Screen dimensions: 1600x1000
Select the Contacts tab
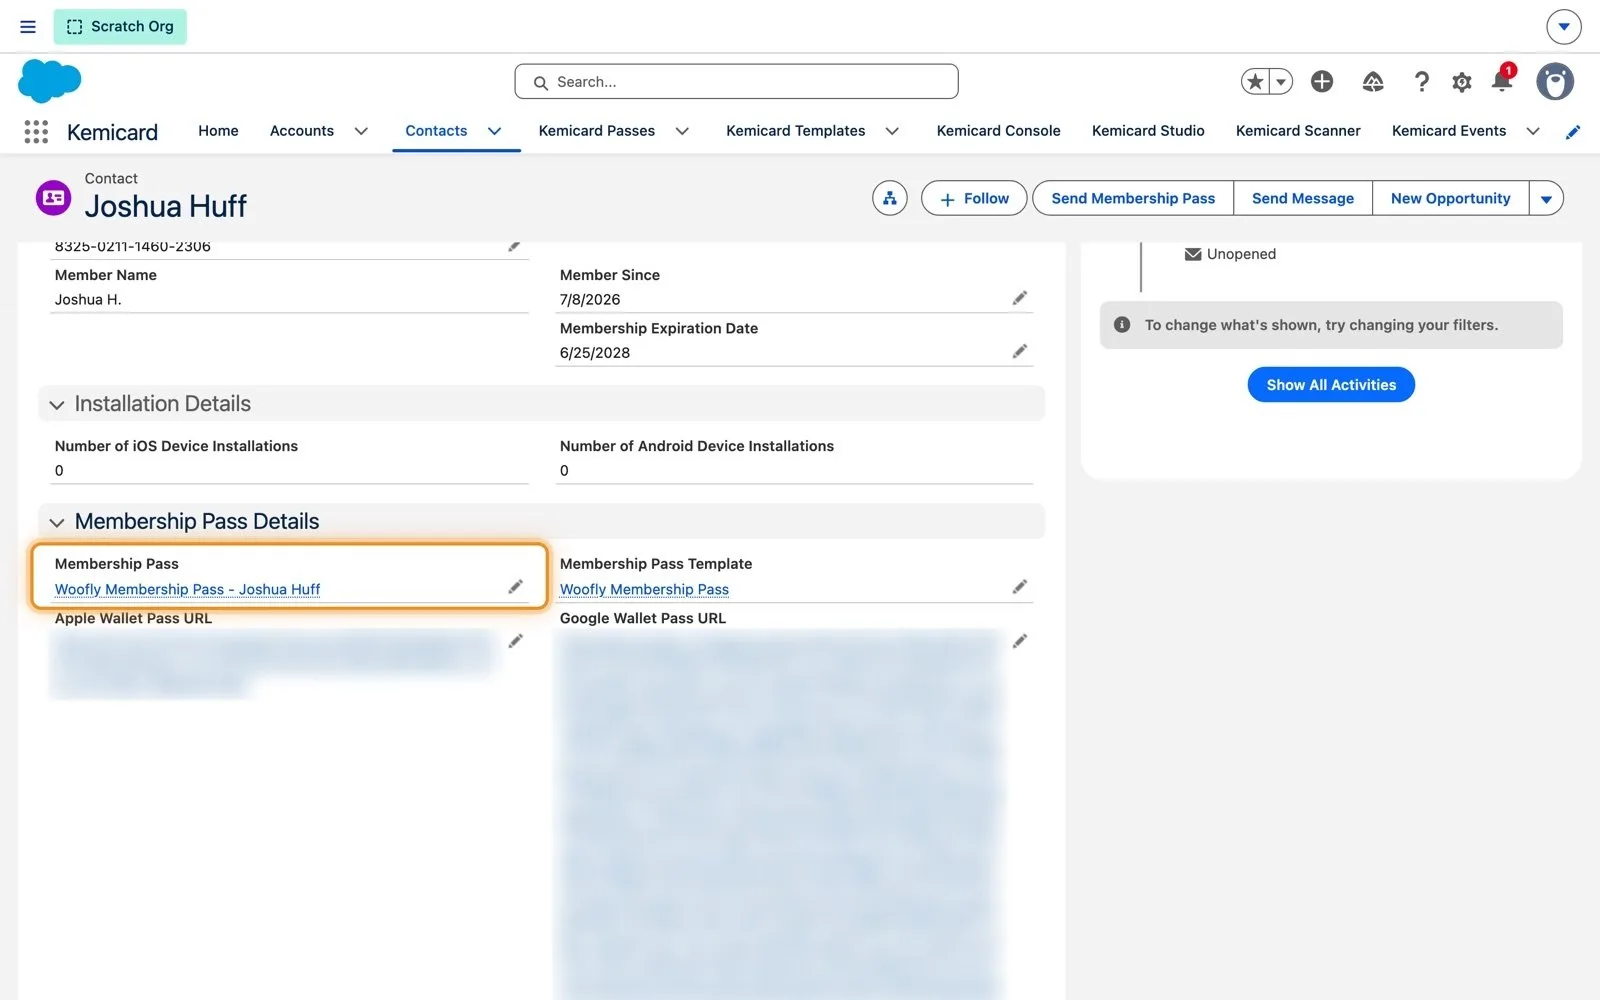pyautogui.click(x=436, y=131)
